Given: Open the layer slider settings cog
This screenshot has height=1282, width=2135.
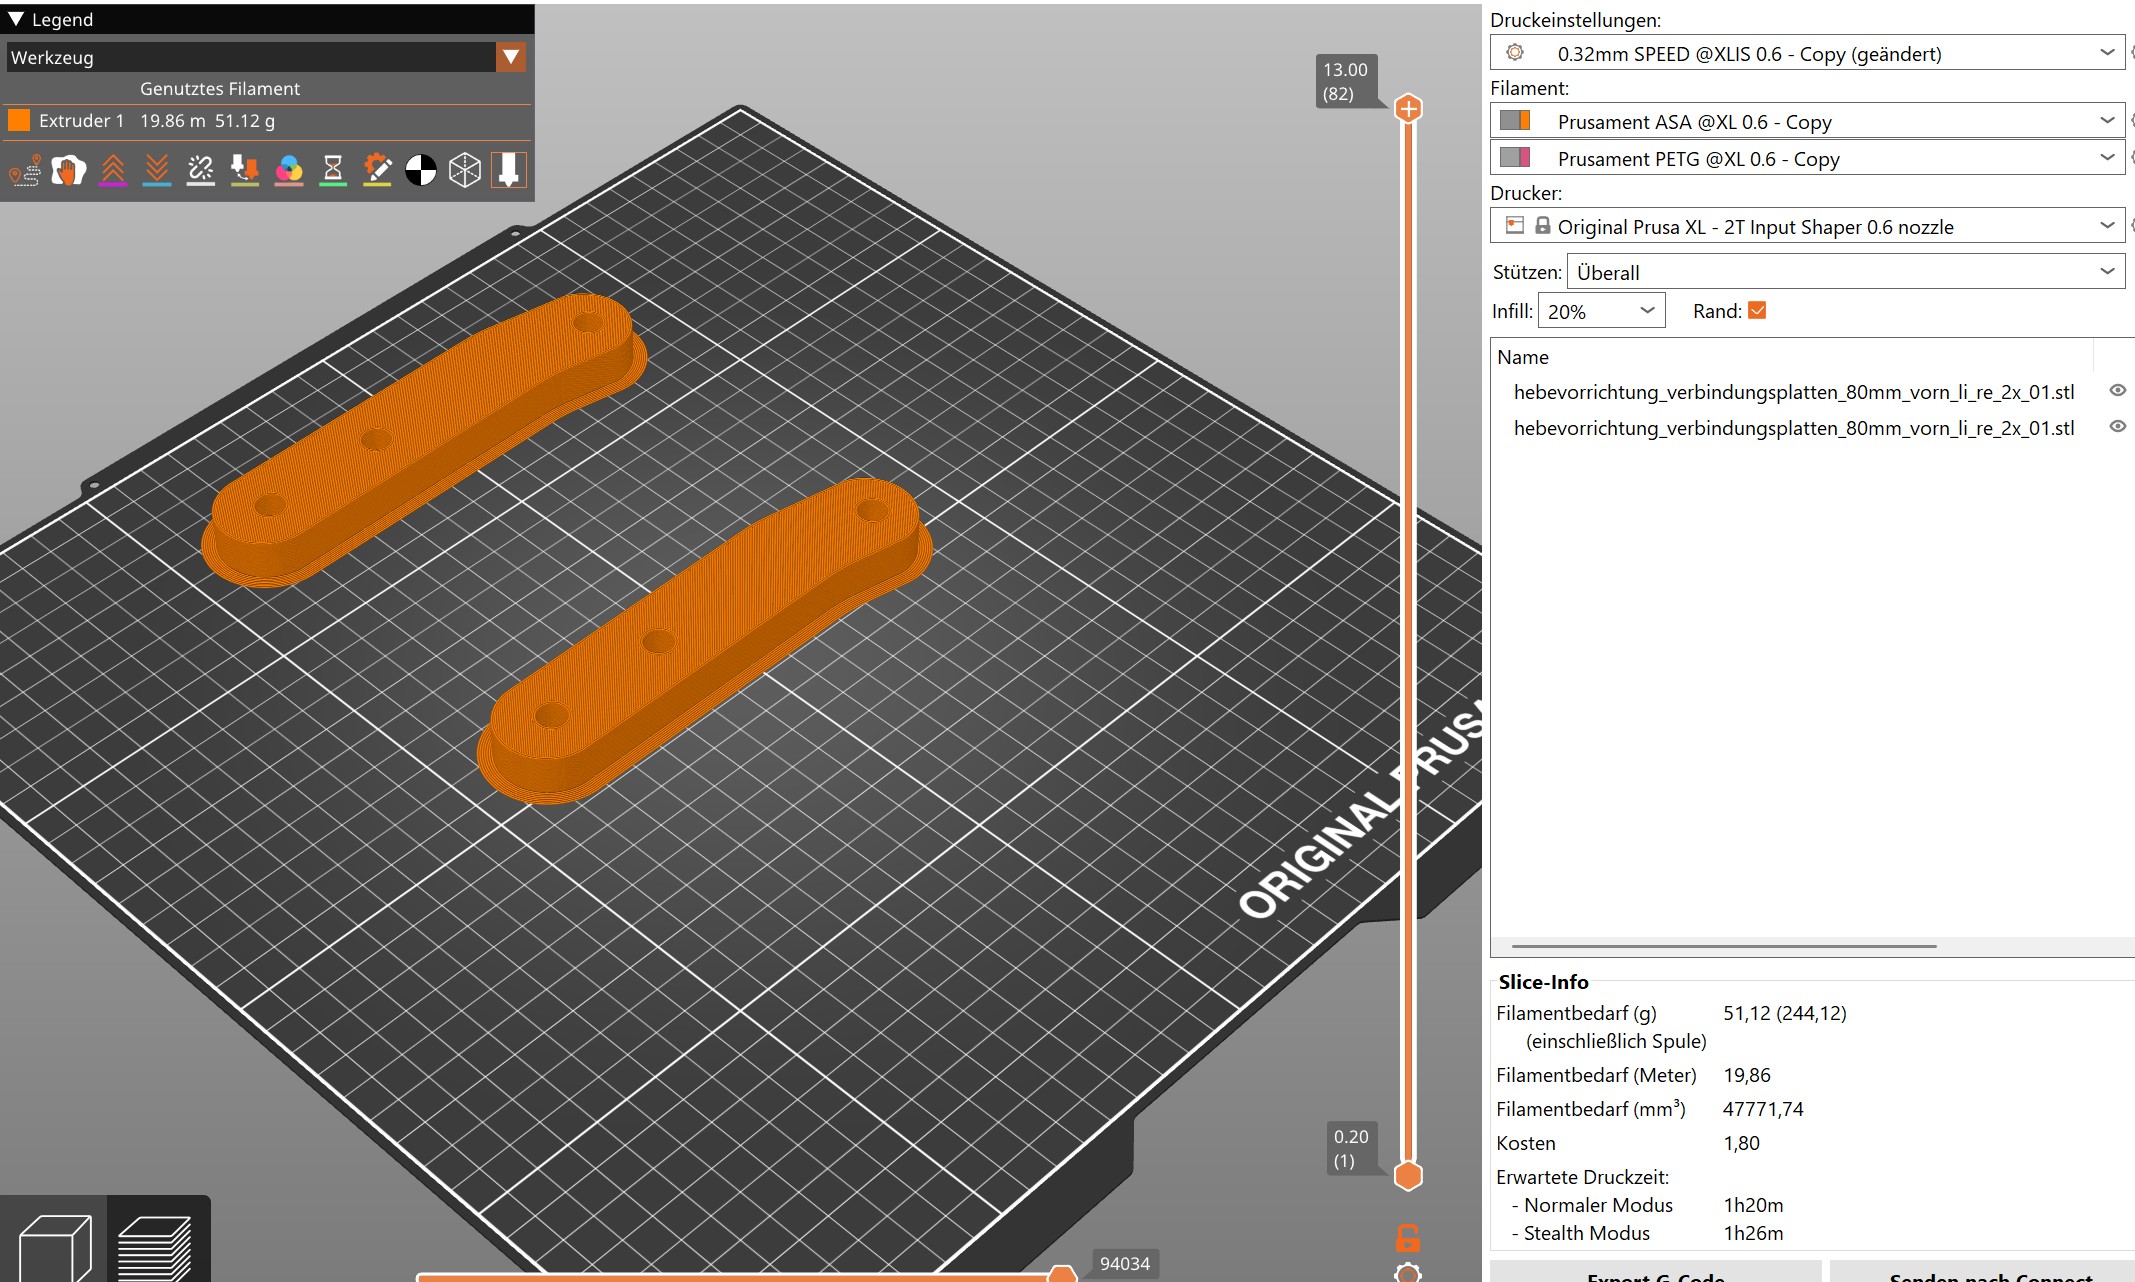Looking at the screenshot, I should point(1408,1273).
